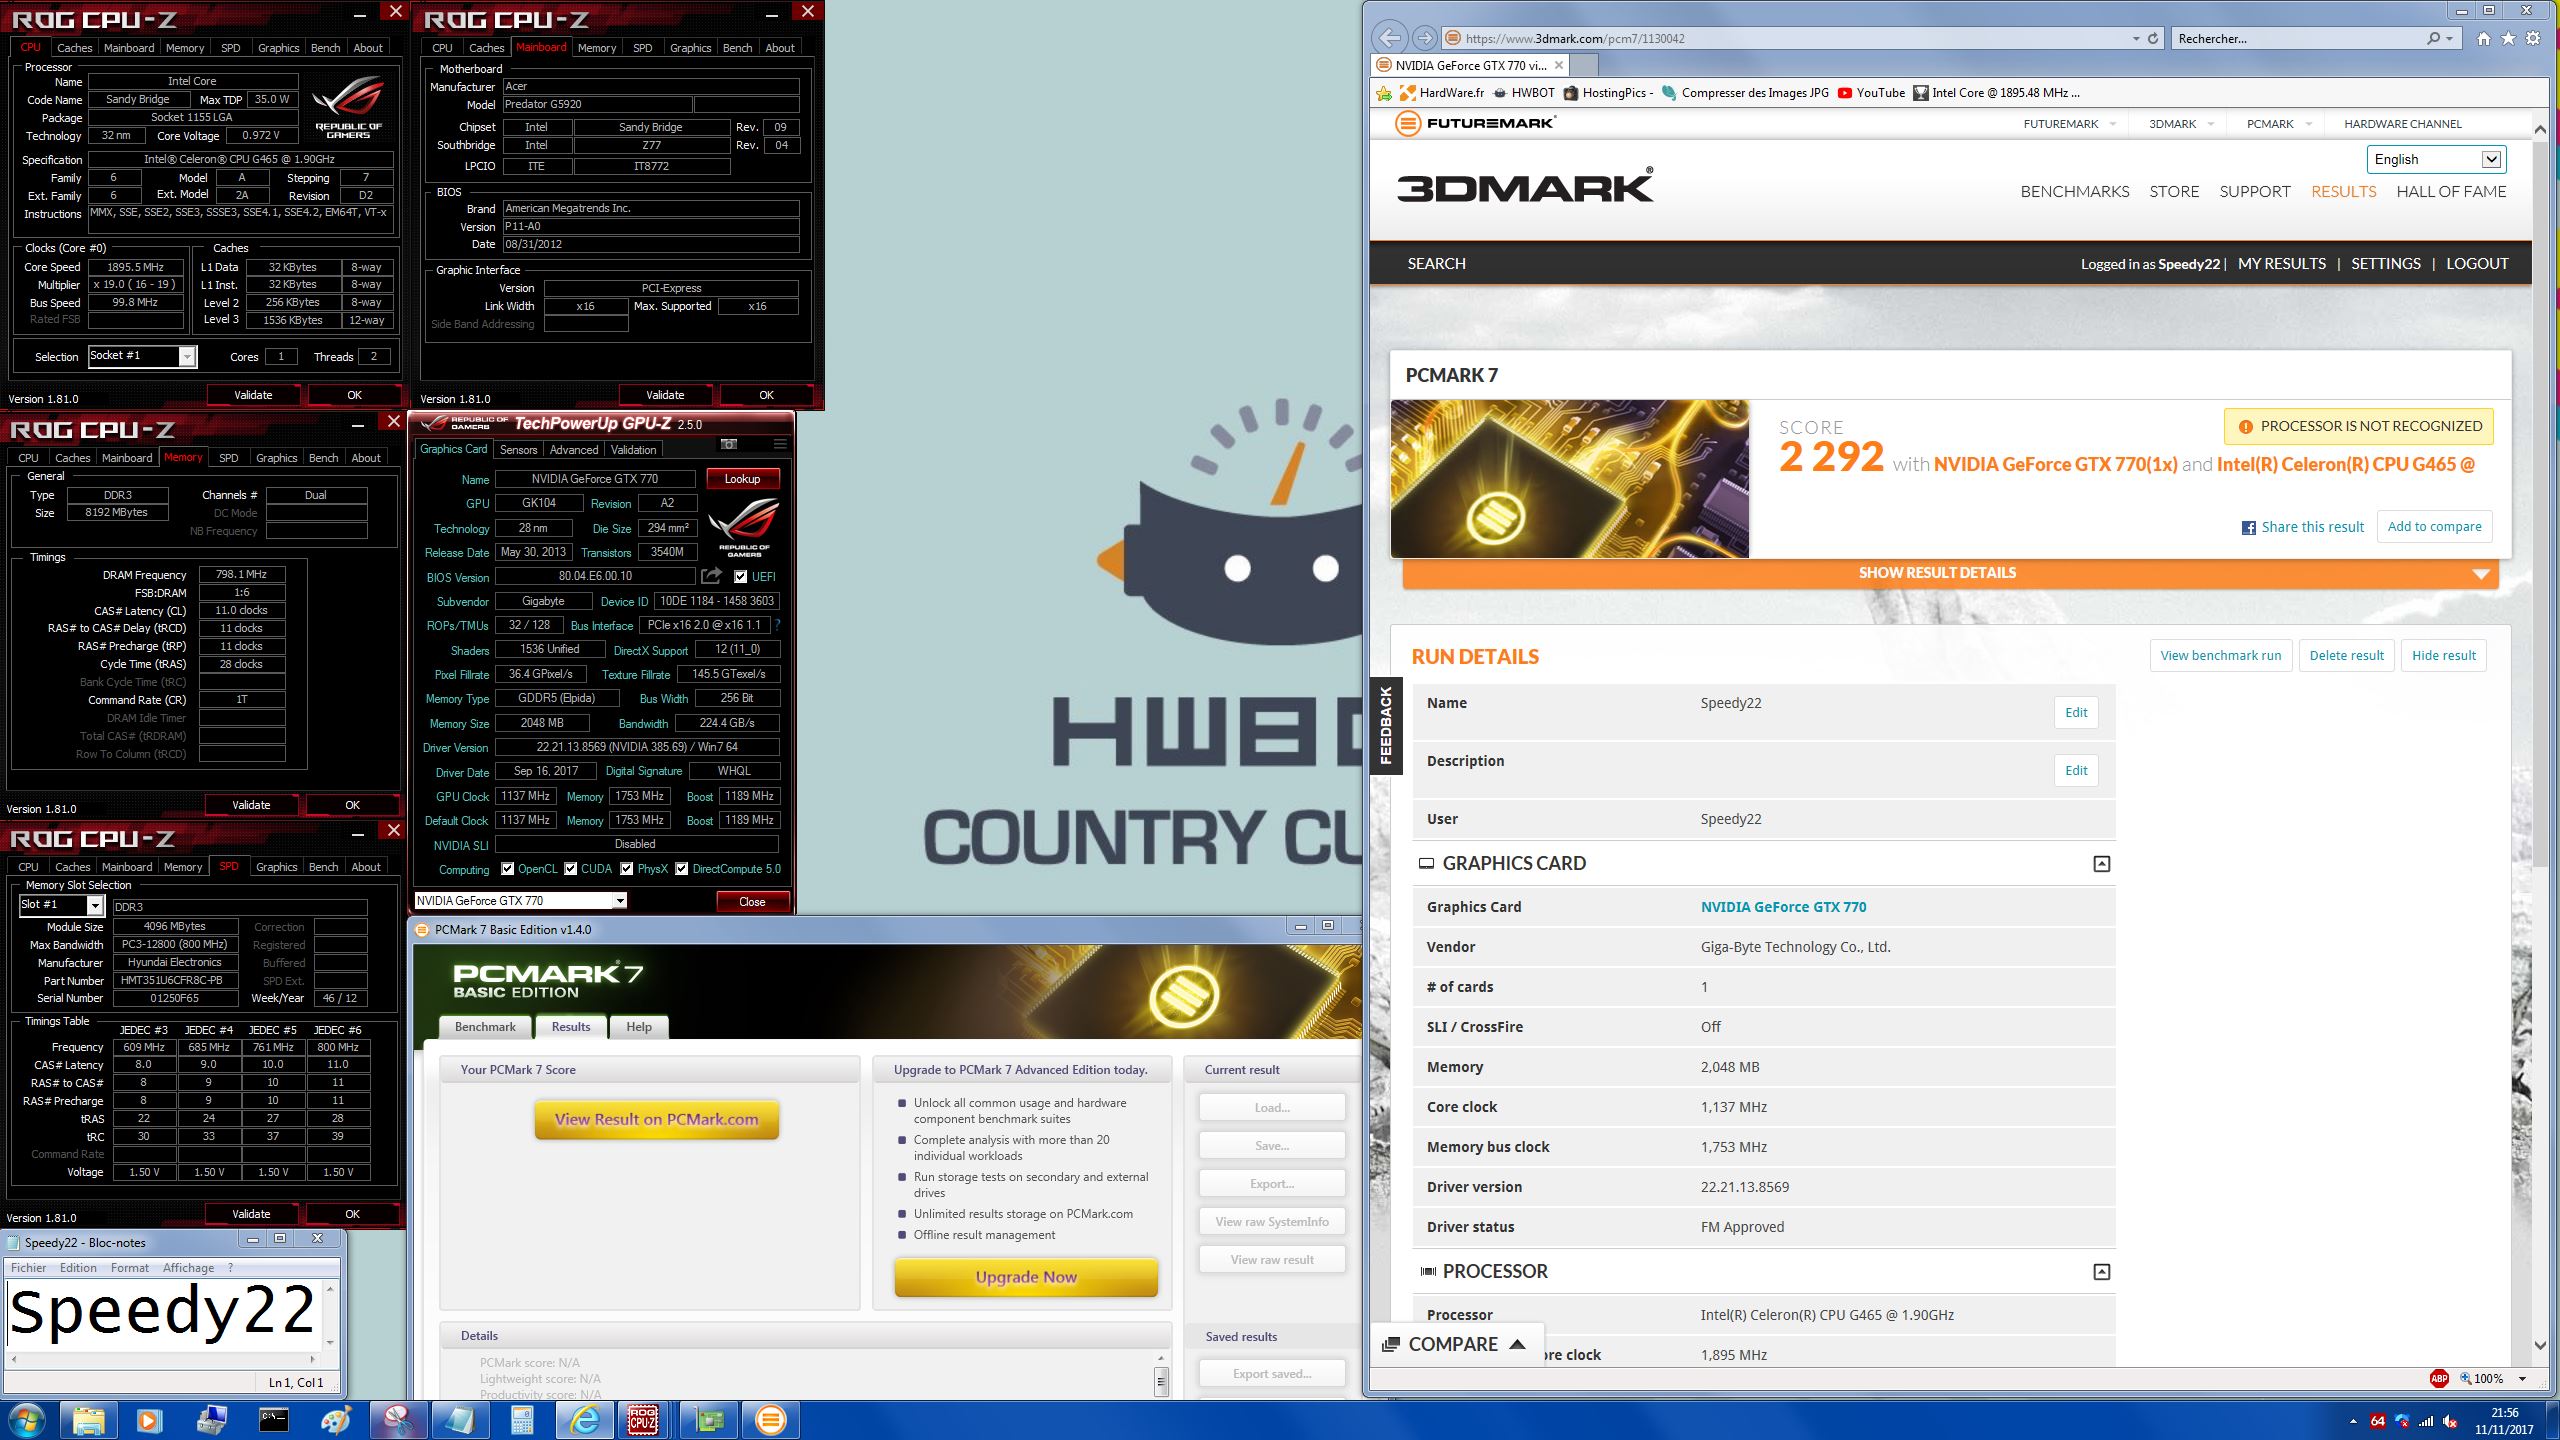The width and height of the screenshot is (2560, 1440).
Task: Click the Feedback side tab on 3DMark page
Action: coord(1385,726)
